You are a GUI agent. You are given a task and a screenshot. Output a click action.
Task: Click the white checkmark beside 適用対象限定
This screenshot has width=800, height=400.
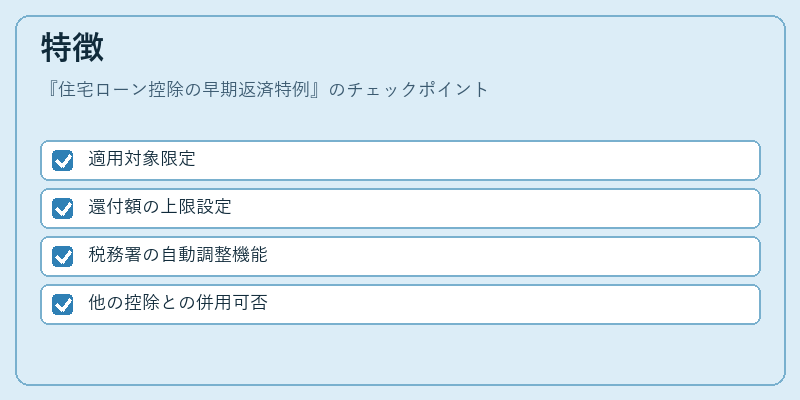(x=63, y=161)
